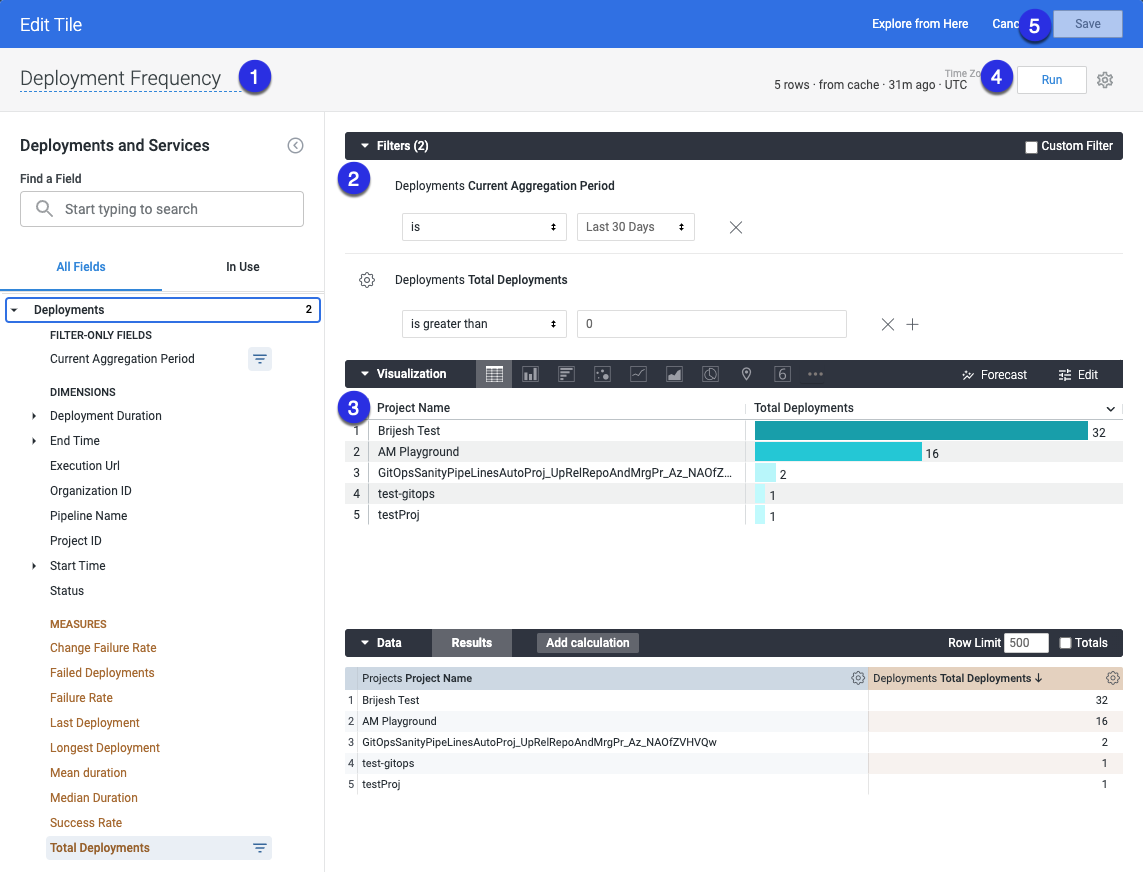The width and height of the screenshot is (1143, 872).
Task: Open the settings gear beside Run
Action: click(1105, 80)
